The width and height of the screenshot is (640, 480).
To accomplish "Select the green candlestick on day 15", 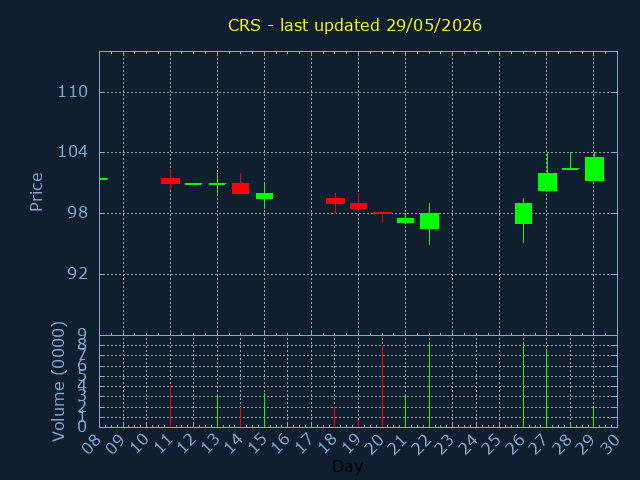I will click(x=264, y=196).
